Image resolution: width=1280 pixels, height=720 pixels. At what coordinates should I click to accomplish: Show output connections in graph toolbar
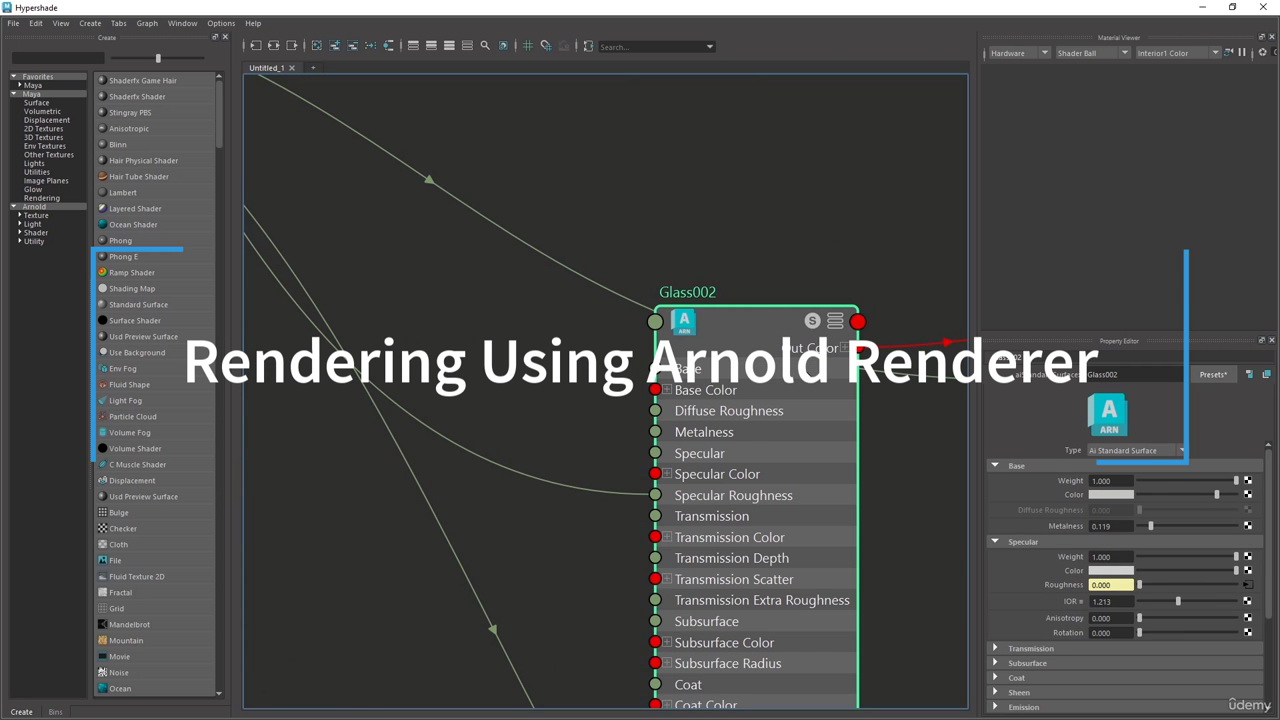(291, 46)
